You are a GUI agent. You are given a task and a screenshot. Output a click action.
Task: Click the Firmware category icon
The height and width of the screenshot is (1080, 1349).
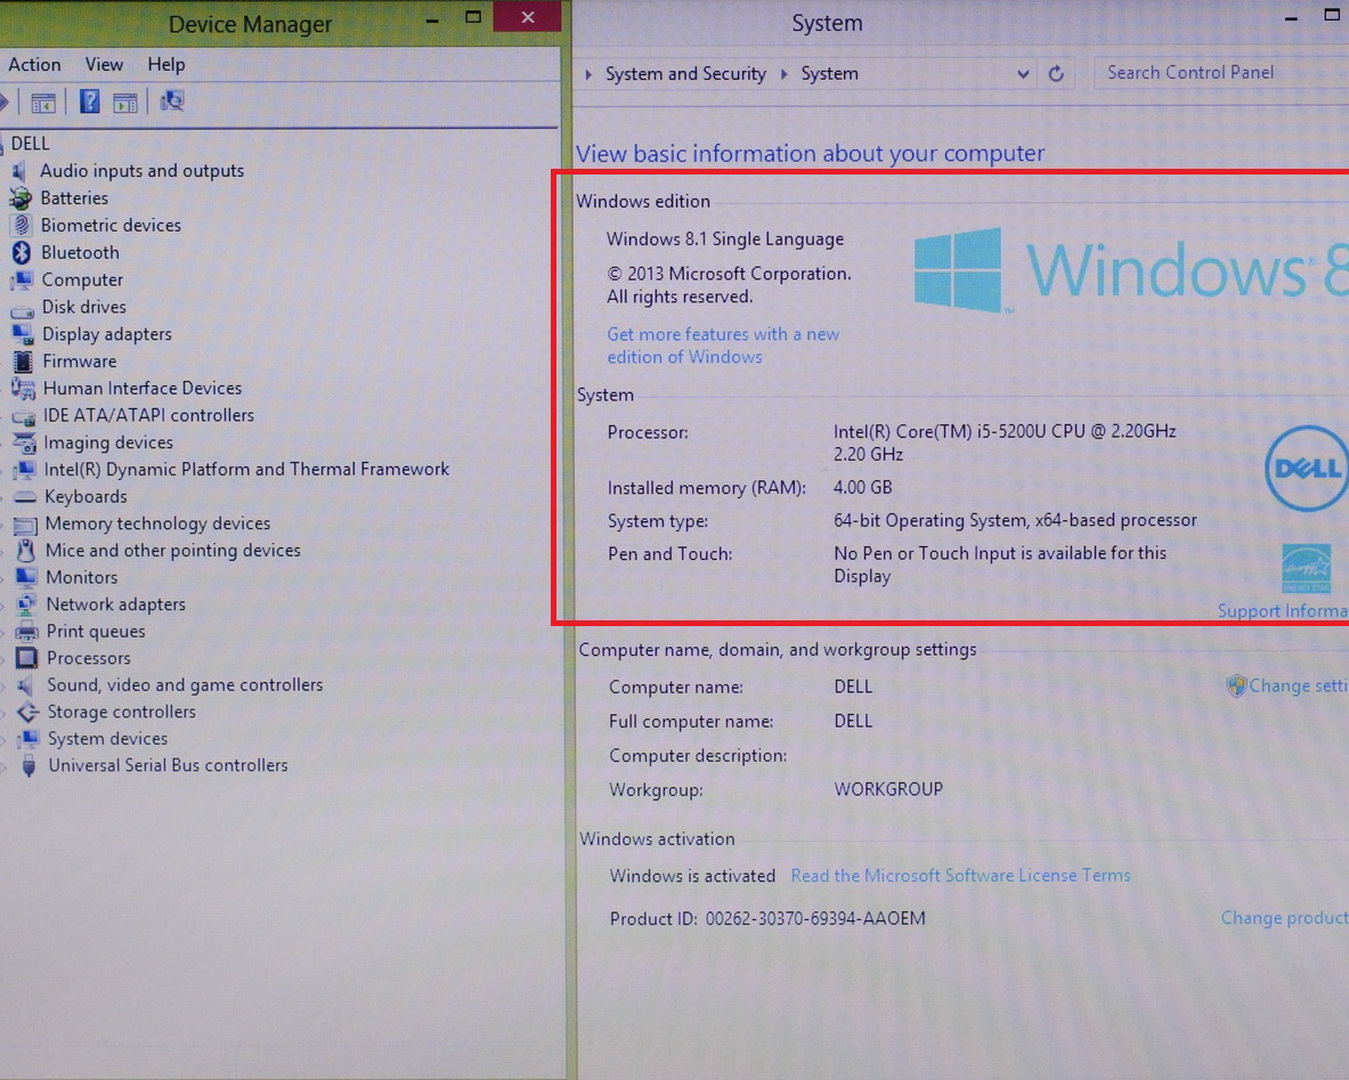tap(23, 361)
